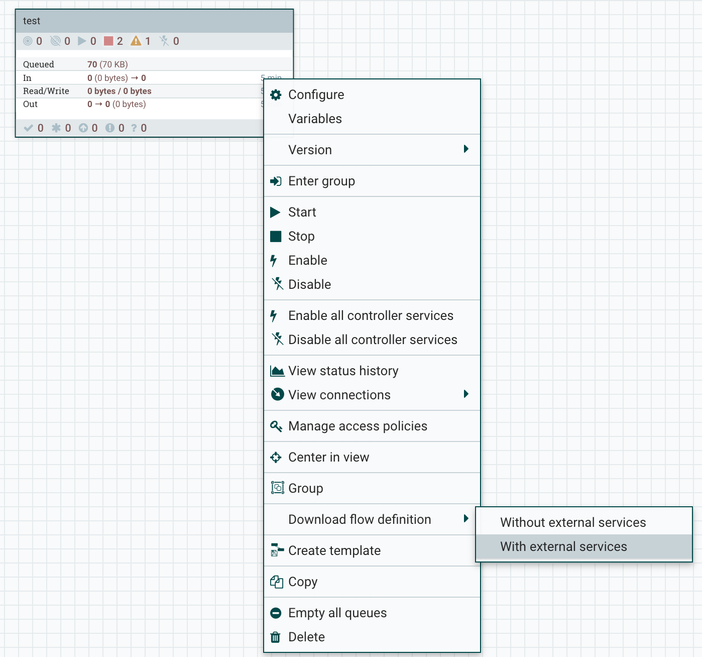This screenshot has width=702, height=657.
Task: Click the disabled bolt icon on test group
Action: tap(164, 41)
